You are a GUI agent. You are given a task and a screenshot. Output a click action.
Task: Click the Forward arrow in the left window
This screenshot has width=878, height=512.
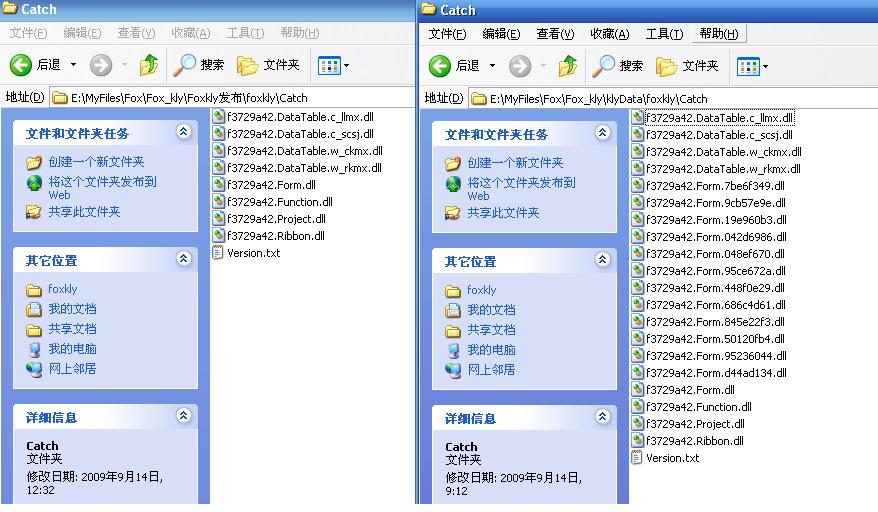point(101,65)
